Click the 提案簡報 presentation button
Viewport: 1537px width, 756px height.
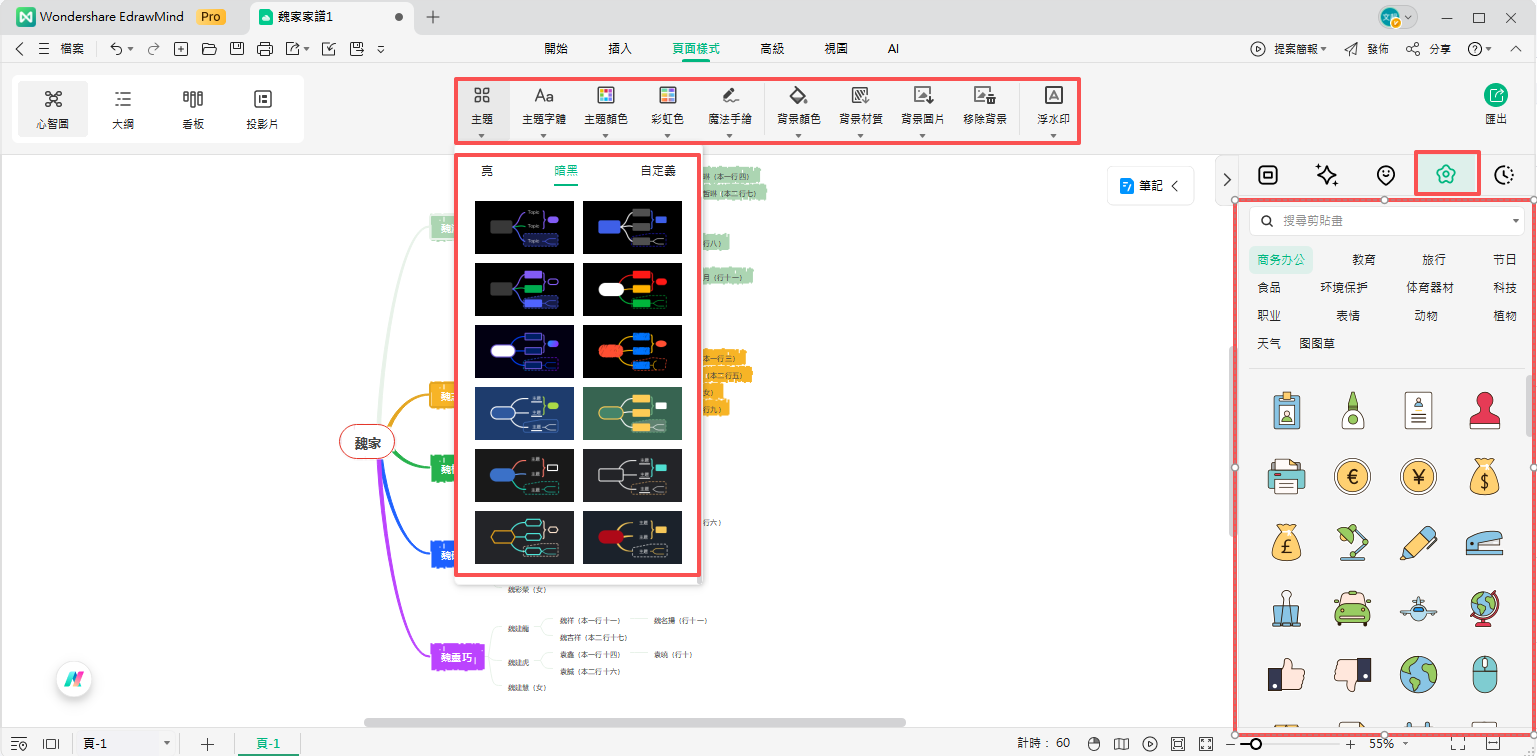pos(1290,47)
